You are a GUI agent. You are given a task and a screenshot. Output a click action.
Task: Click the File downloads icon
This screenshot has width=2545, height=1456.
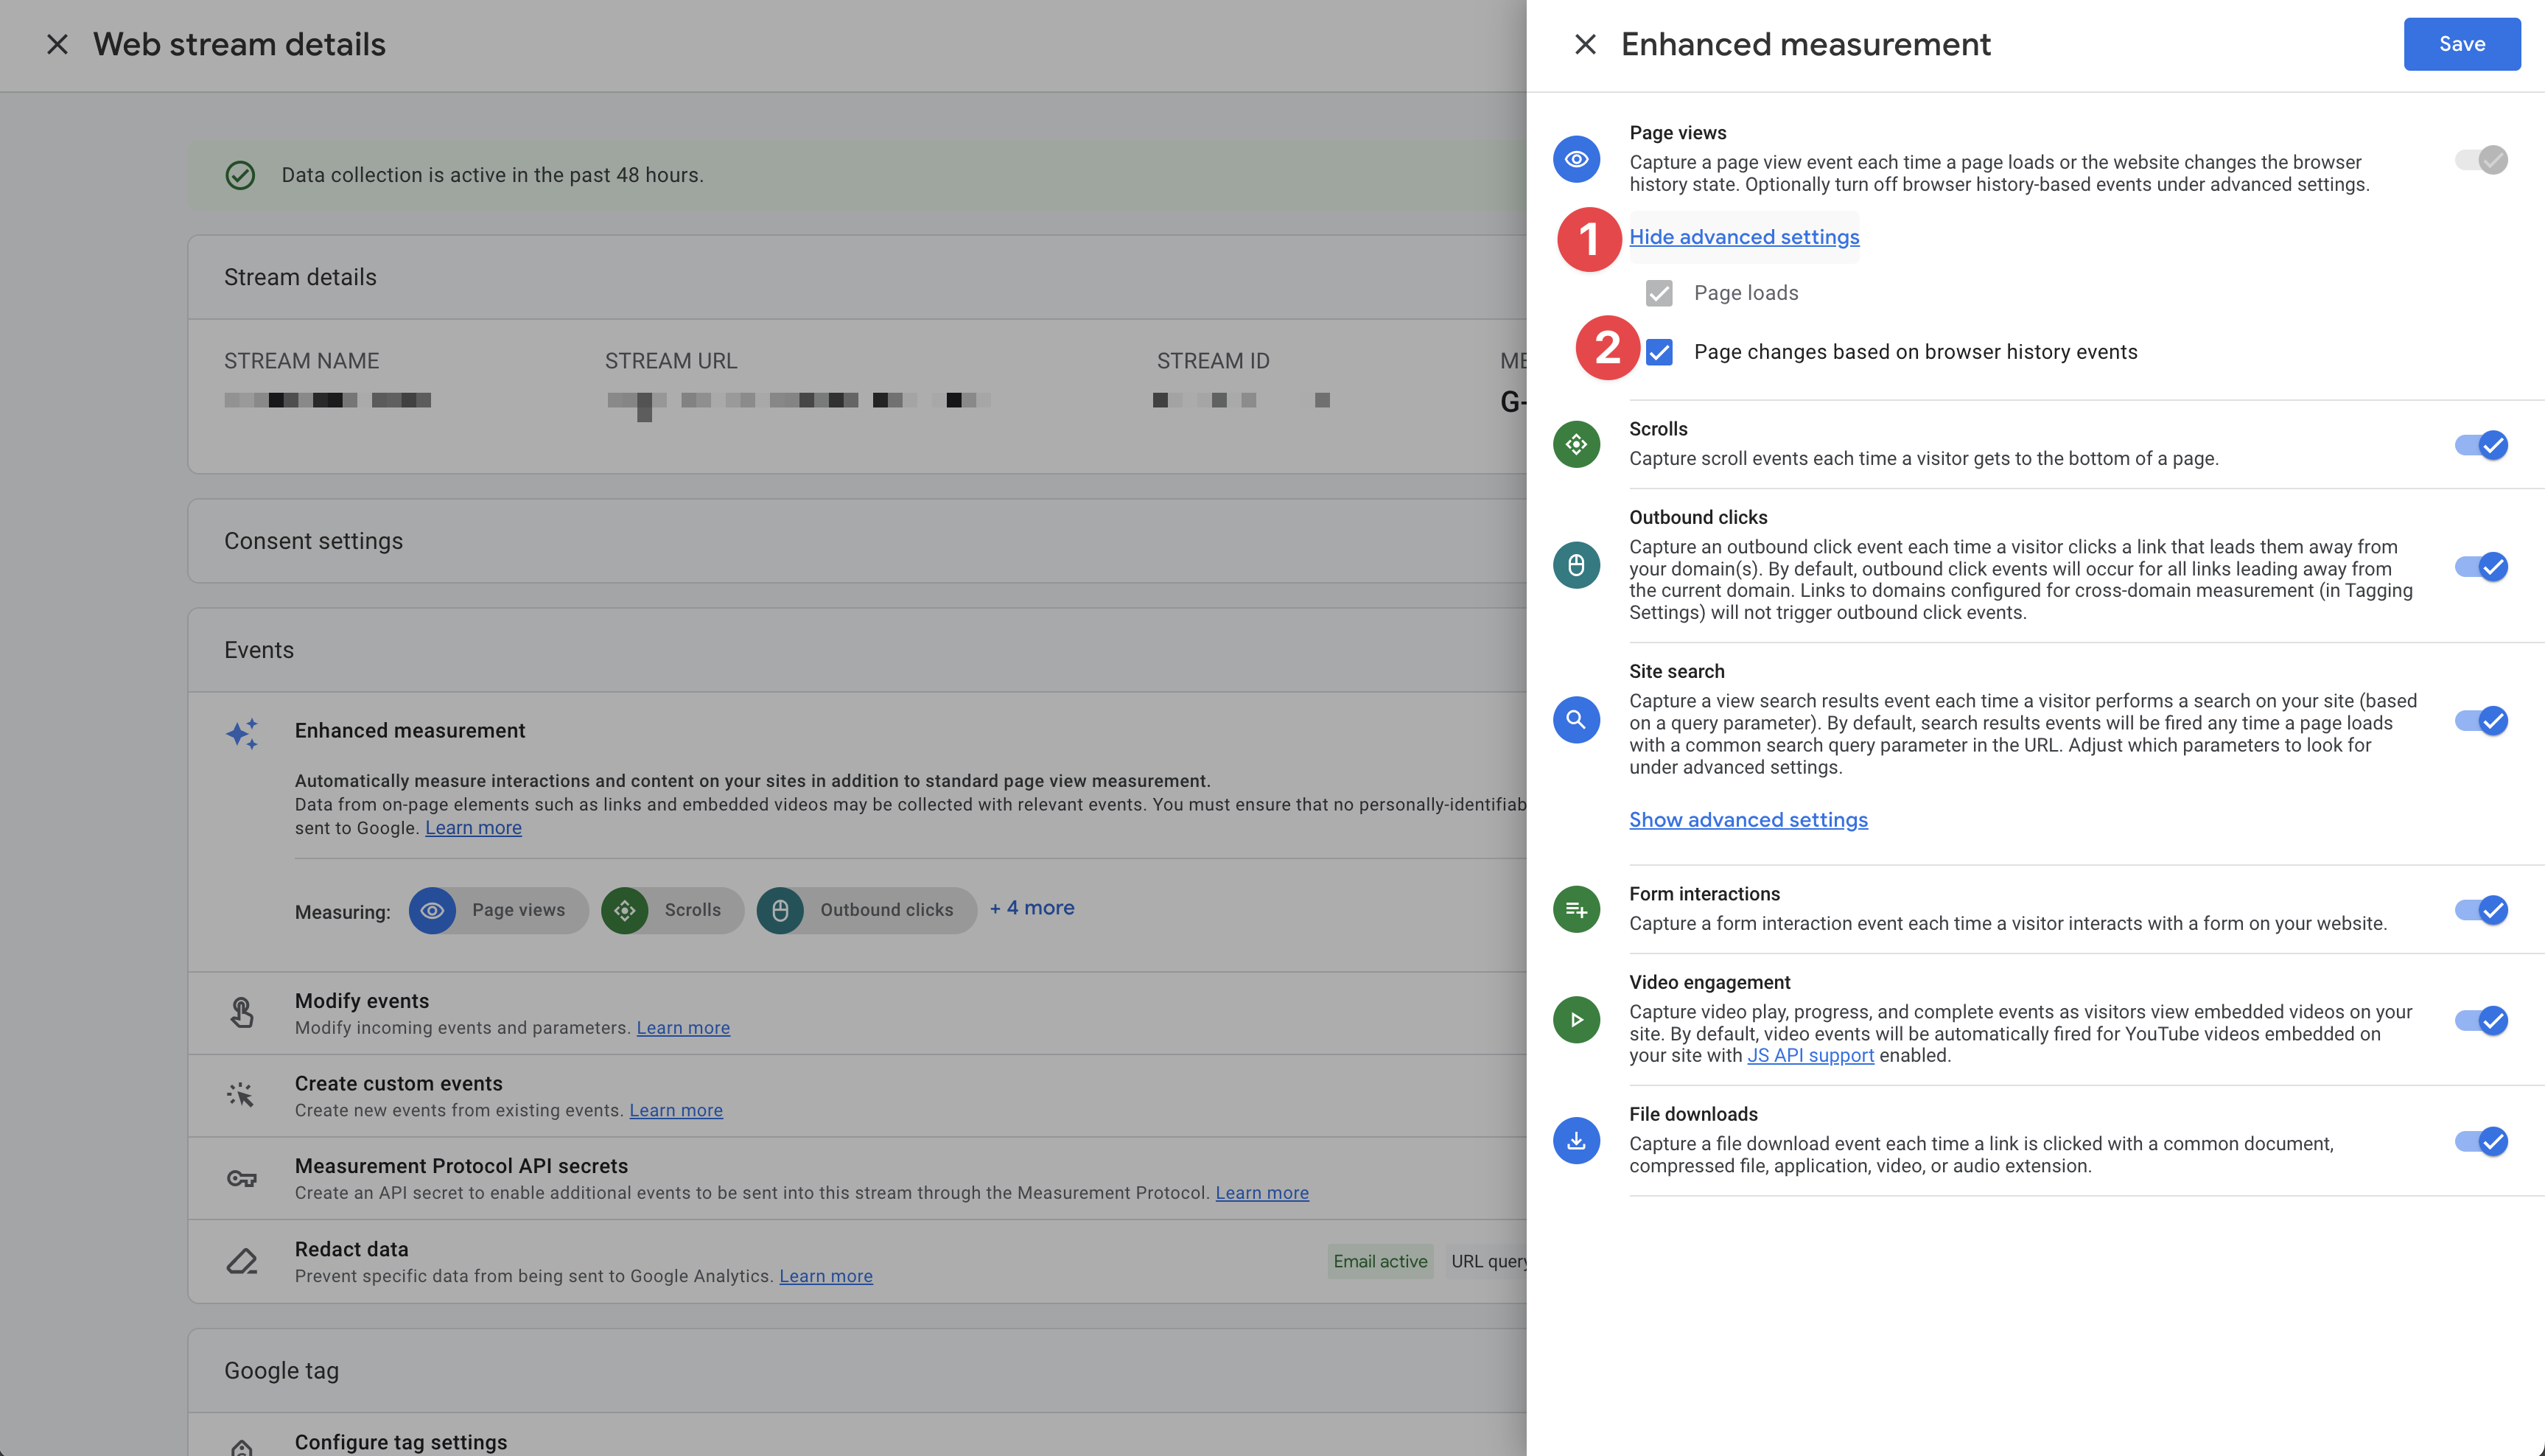click(1576, 1141)
